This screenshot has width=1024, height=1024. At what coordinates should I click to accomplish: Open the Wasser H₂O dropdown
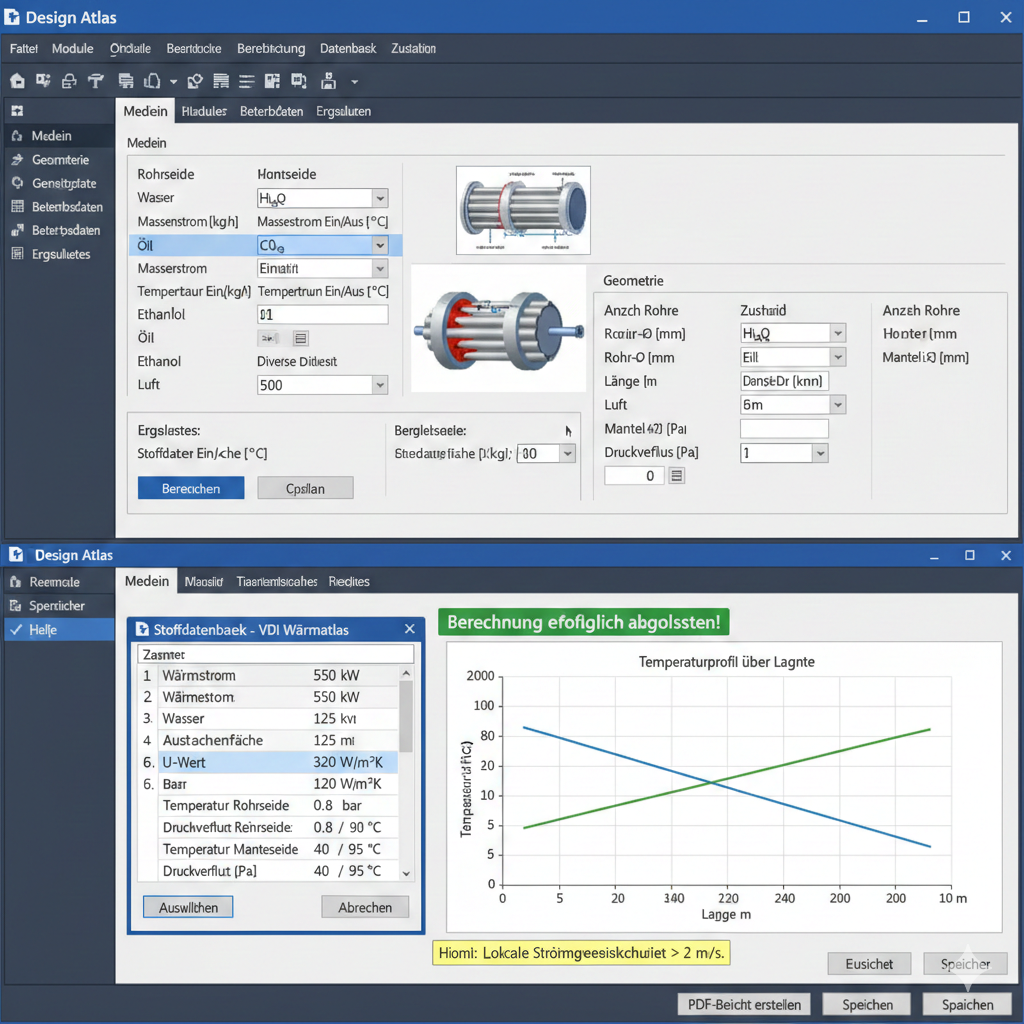(x=379, y=198)
